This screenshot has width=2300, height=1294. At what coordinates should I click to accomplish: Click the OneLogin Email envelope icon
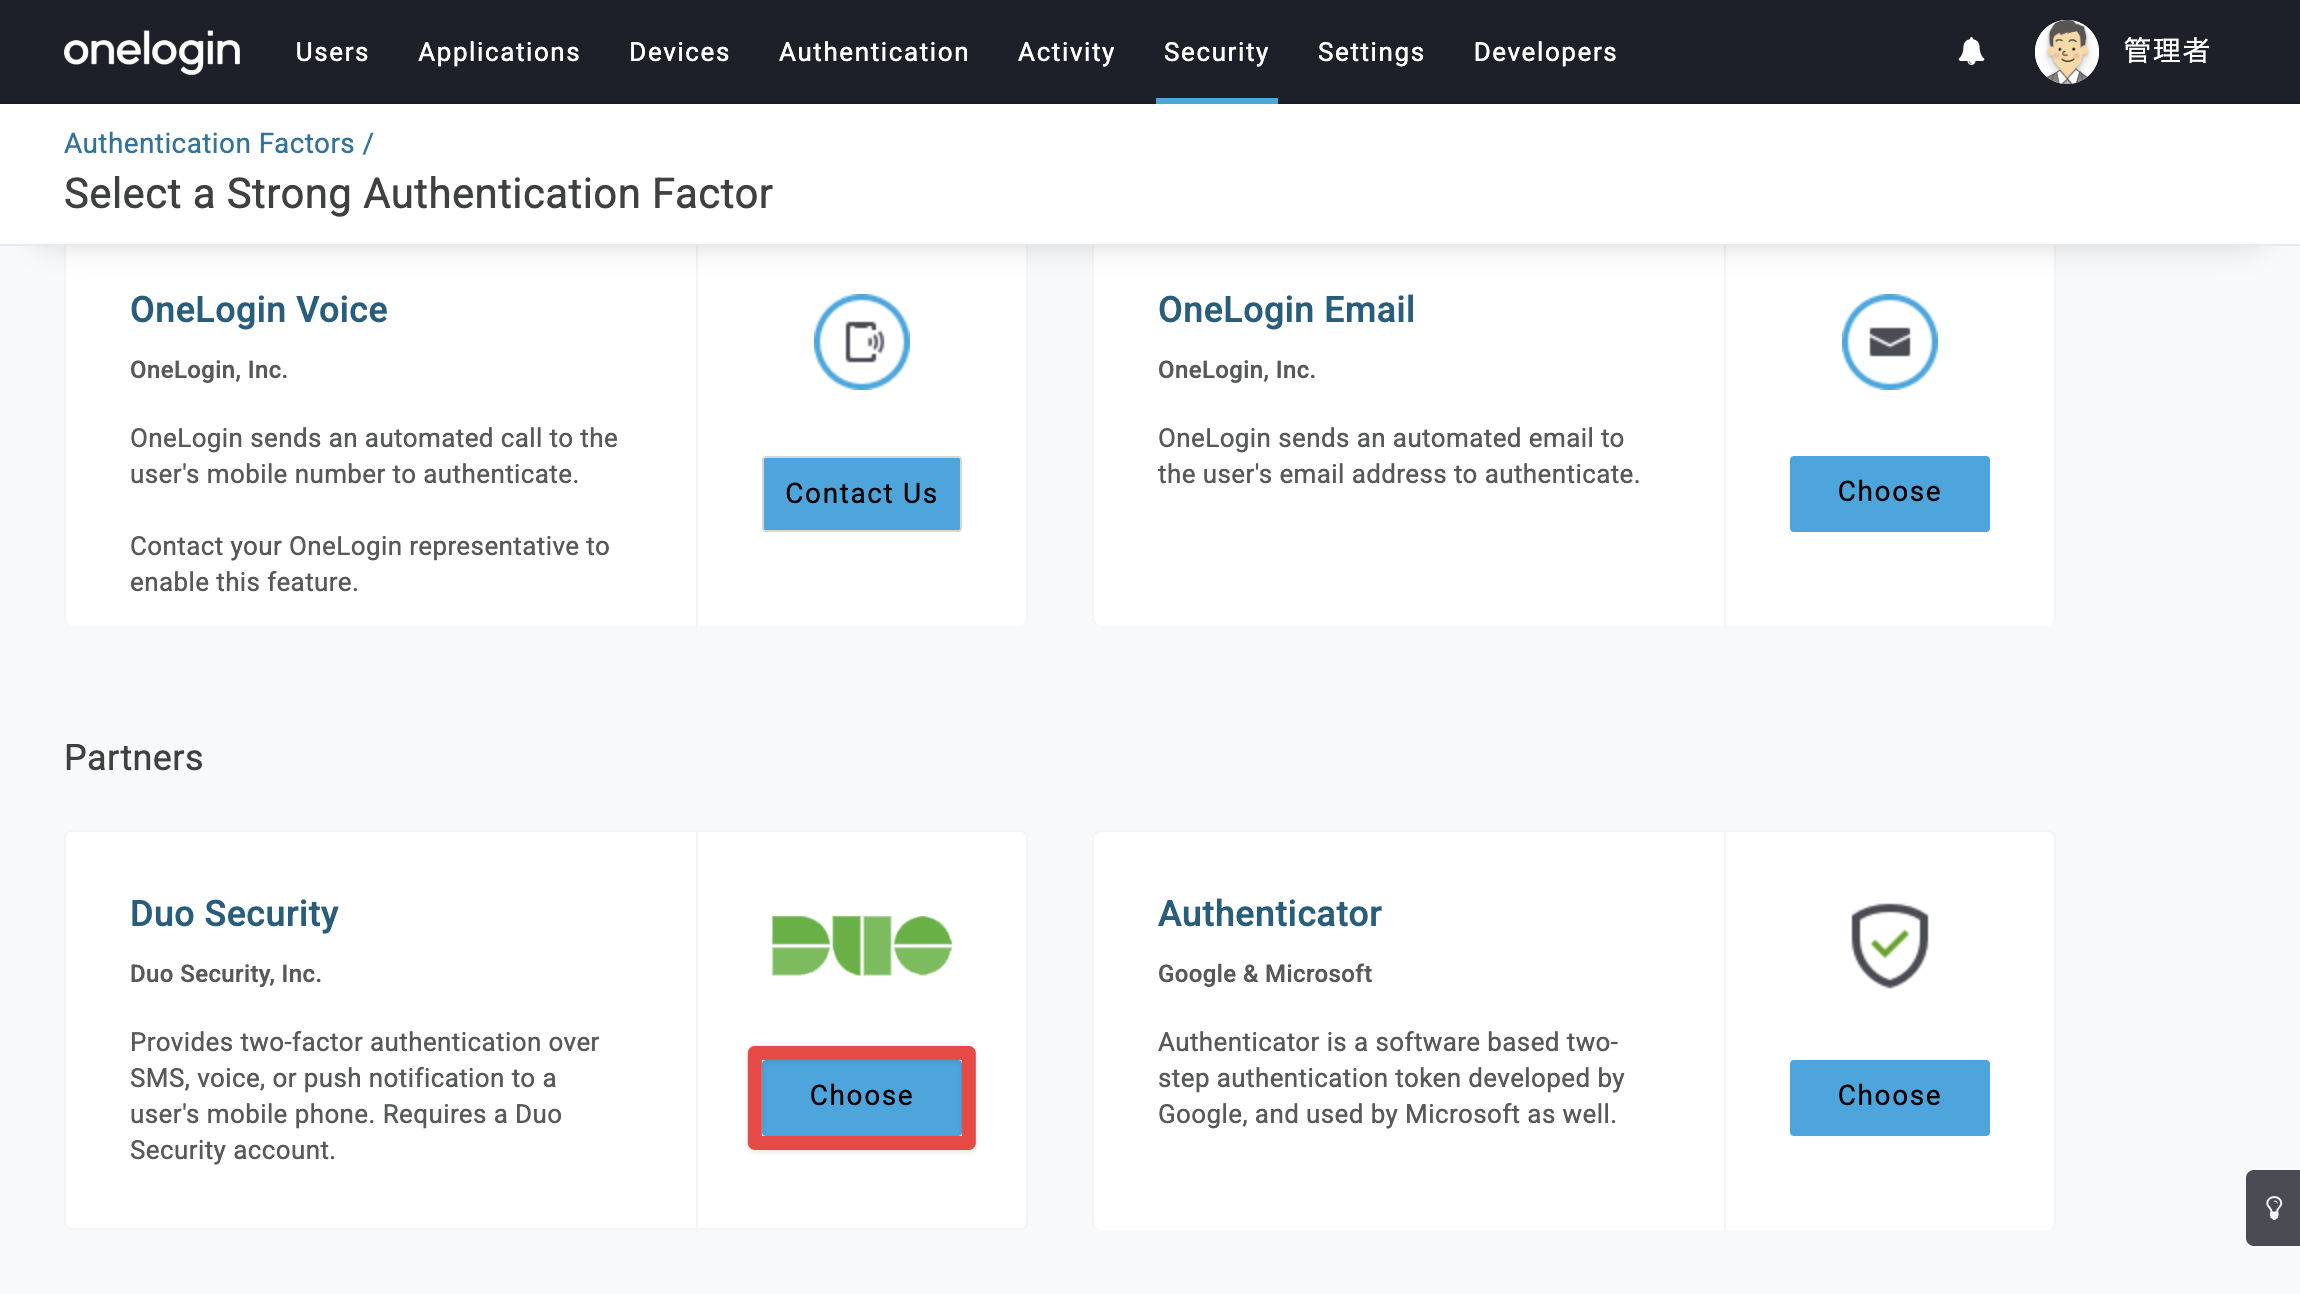click(x=1889, y=342)
